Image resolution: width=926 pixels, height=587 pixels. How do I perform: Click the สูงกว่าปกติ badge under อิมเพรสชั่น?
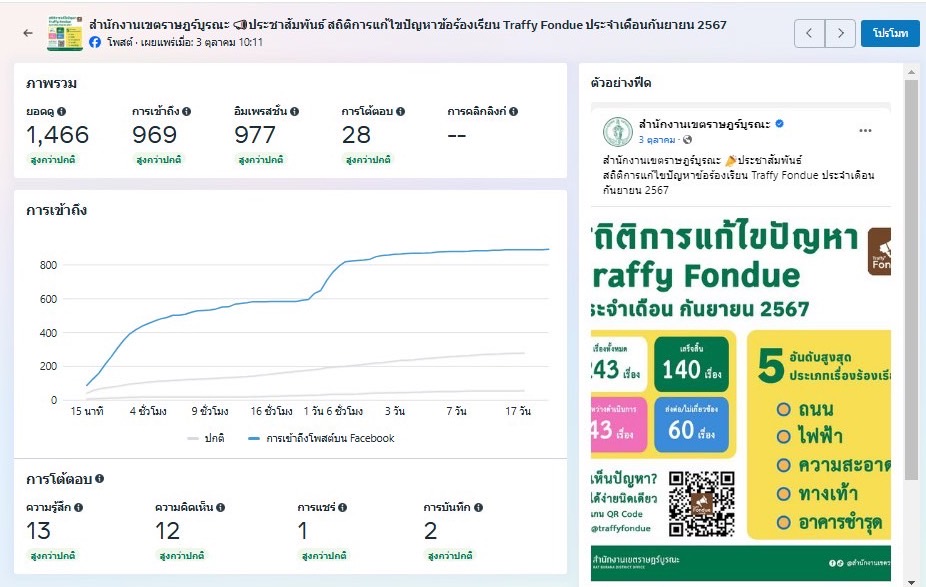coord(261,159)
